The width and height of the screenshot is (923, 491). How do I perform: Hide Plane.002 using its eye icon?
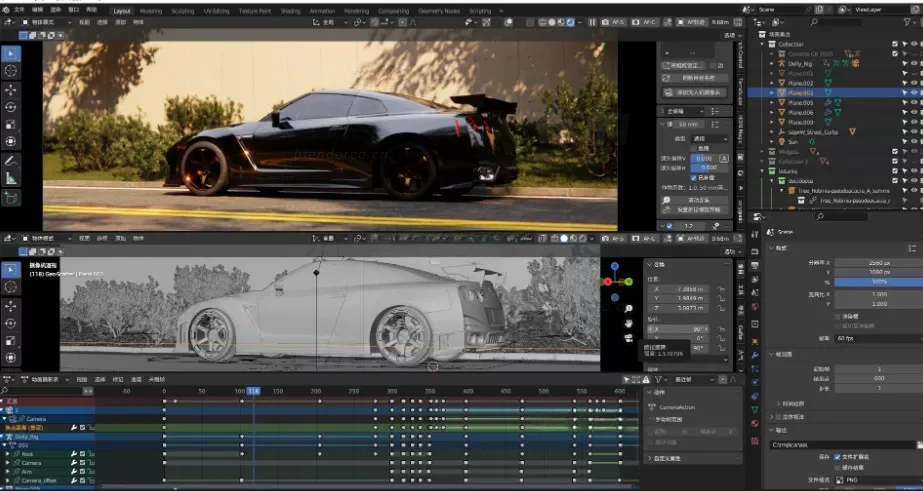(x=914, y=83)
